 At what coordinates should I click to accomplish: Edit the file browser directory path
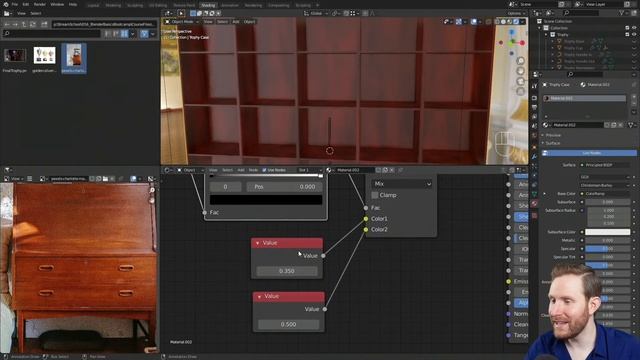click(104, 24)
